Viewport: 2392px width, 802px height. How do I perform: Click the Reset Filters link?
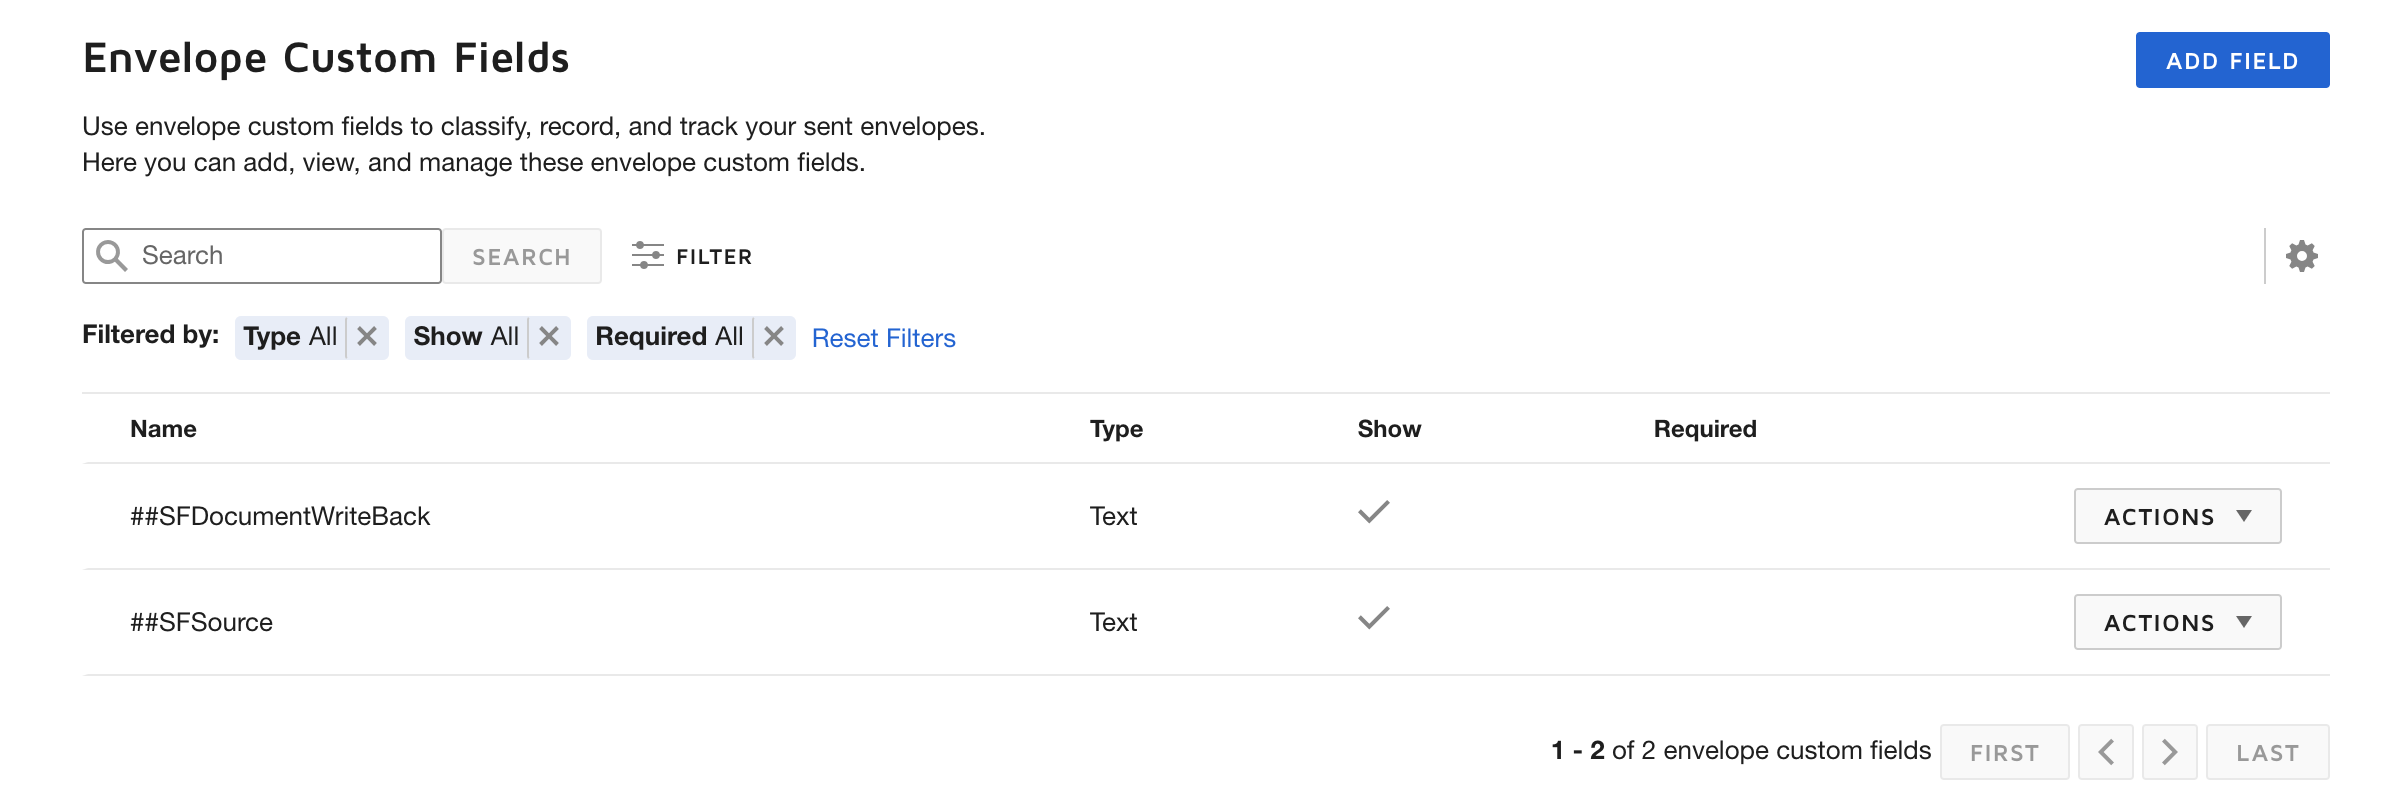point(883,338)
